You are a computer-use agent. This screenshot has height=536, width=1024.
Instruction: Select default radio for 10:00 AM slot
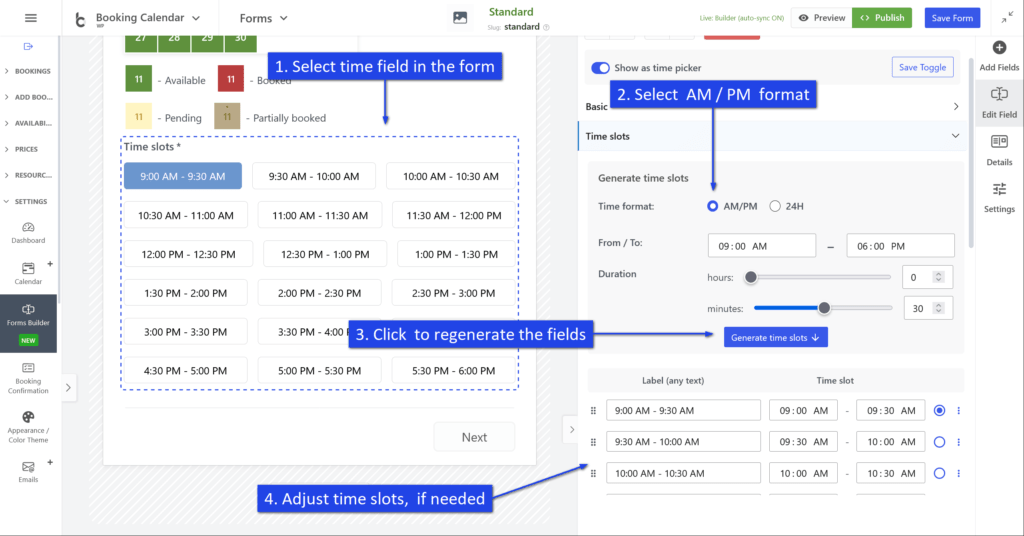(939, 473)
